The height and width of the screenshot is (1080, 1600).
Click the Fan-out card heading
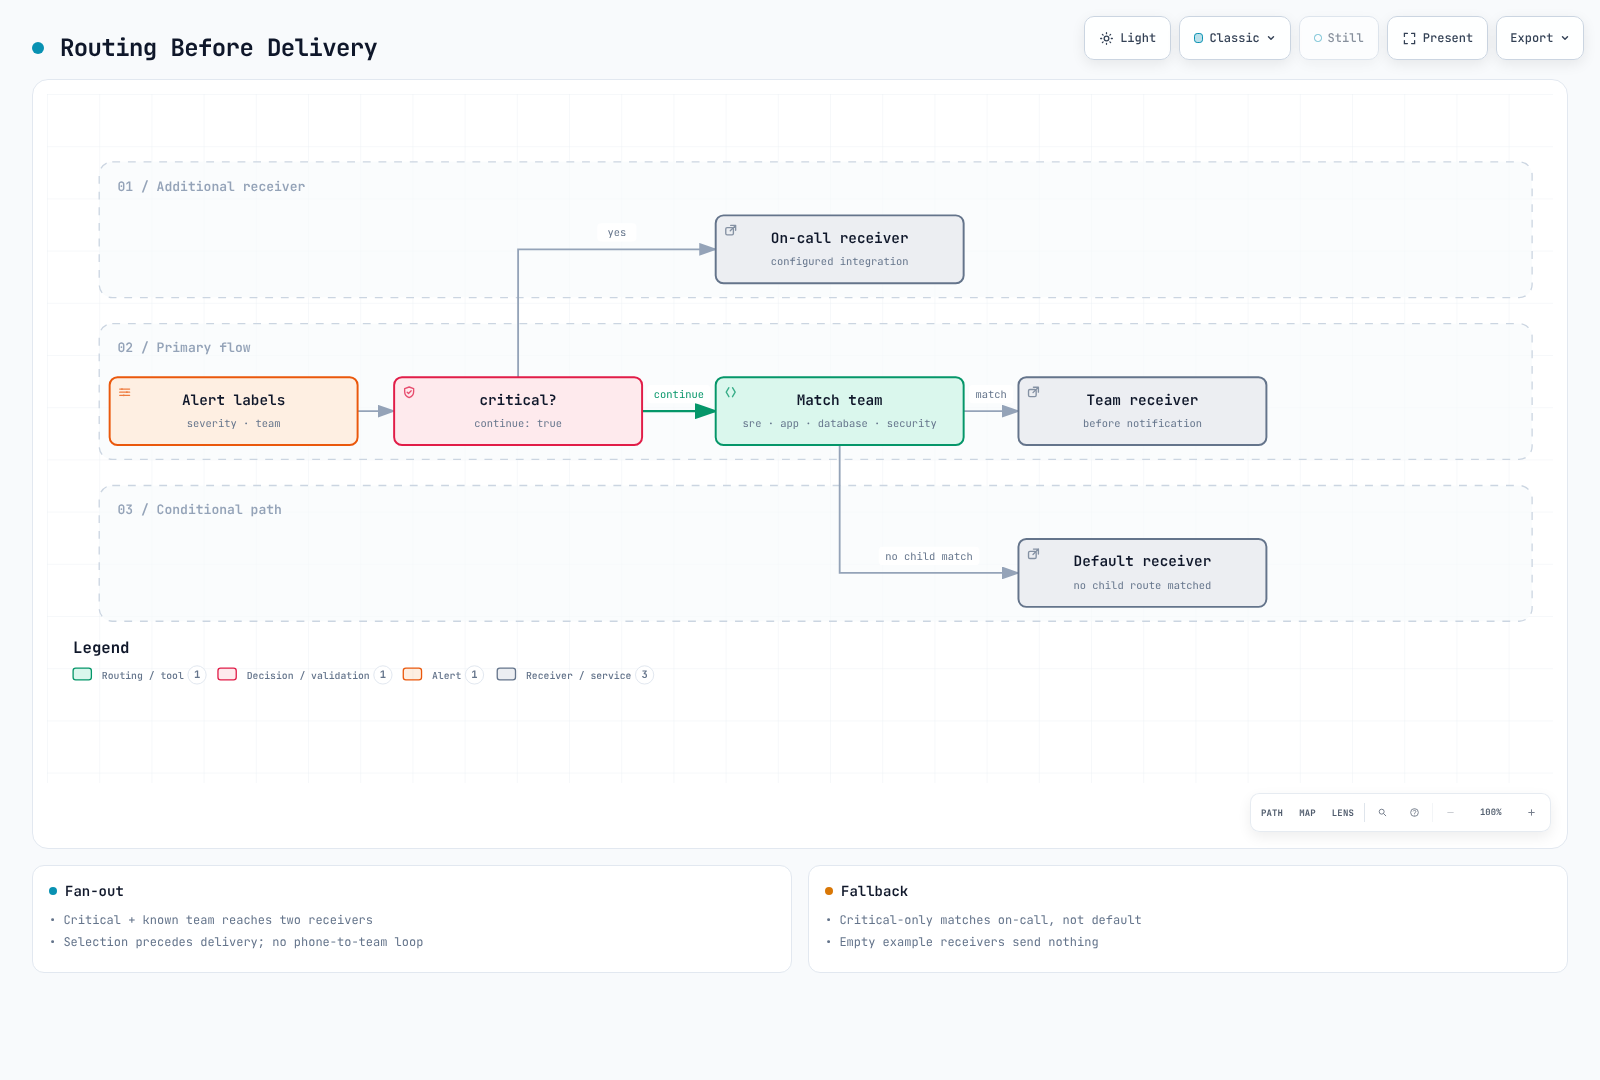tap(94, 891)
